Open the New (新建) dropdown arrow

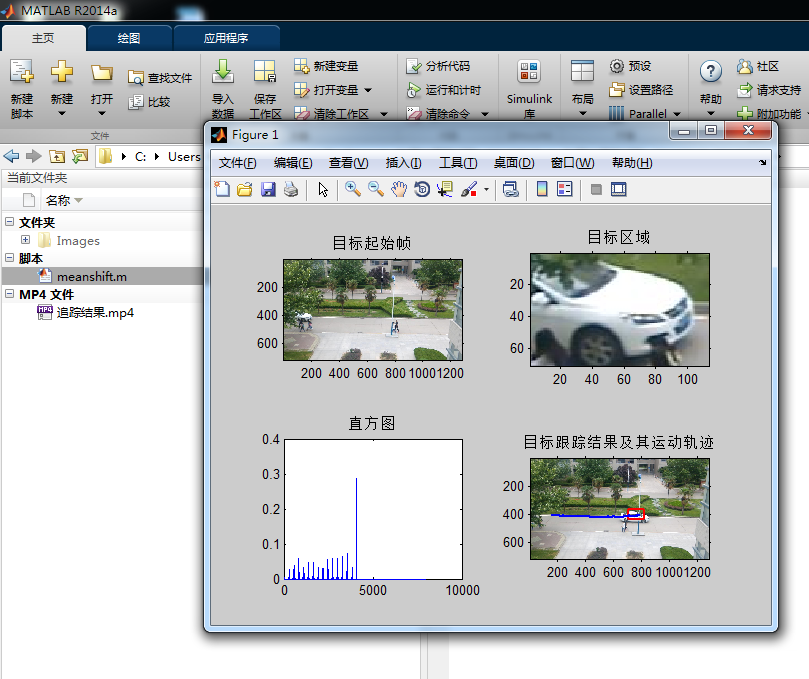pyautogui.click(x=61, y=113)
